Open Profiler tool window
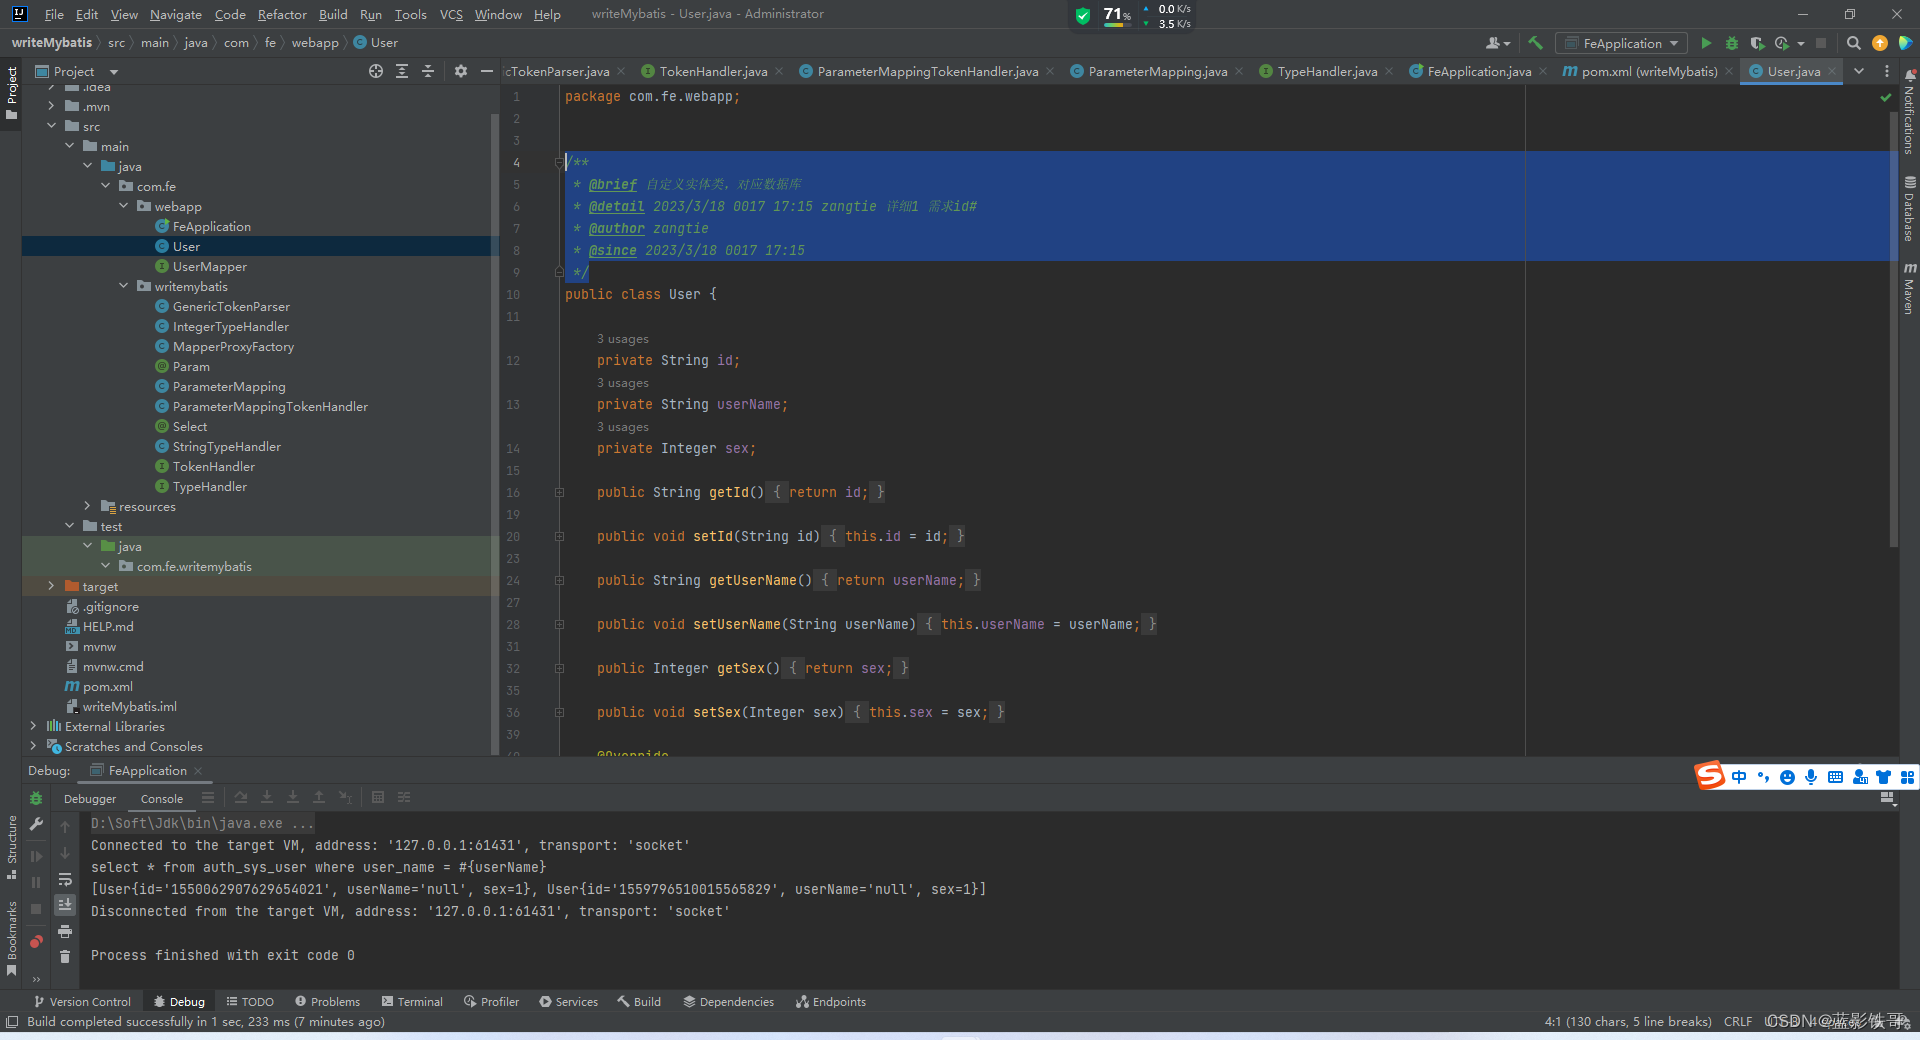1920x1040 pixels. pyautogui.click(x=491, y=1001)
